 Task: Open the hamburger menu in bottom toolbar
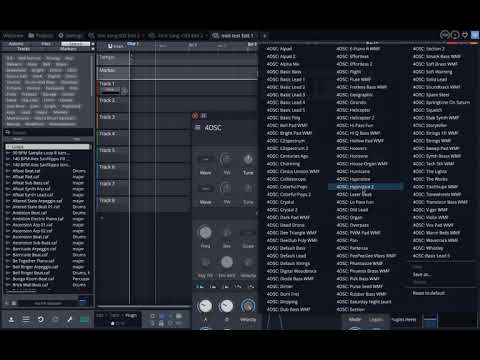26,319
